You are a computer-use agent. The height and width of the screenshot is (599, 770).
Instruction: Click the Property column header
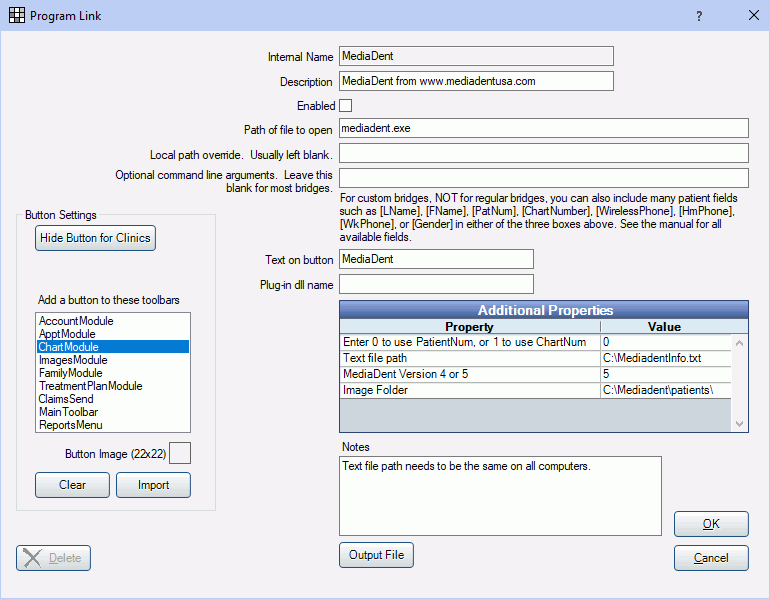click(469, 327)
